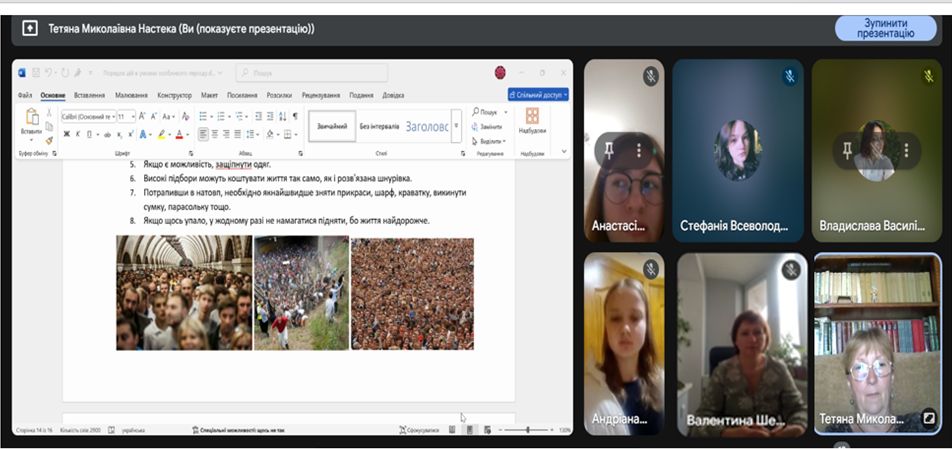
Task: Select center text alignment icon
Action: pyautogui.click(x=215, y=134)
